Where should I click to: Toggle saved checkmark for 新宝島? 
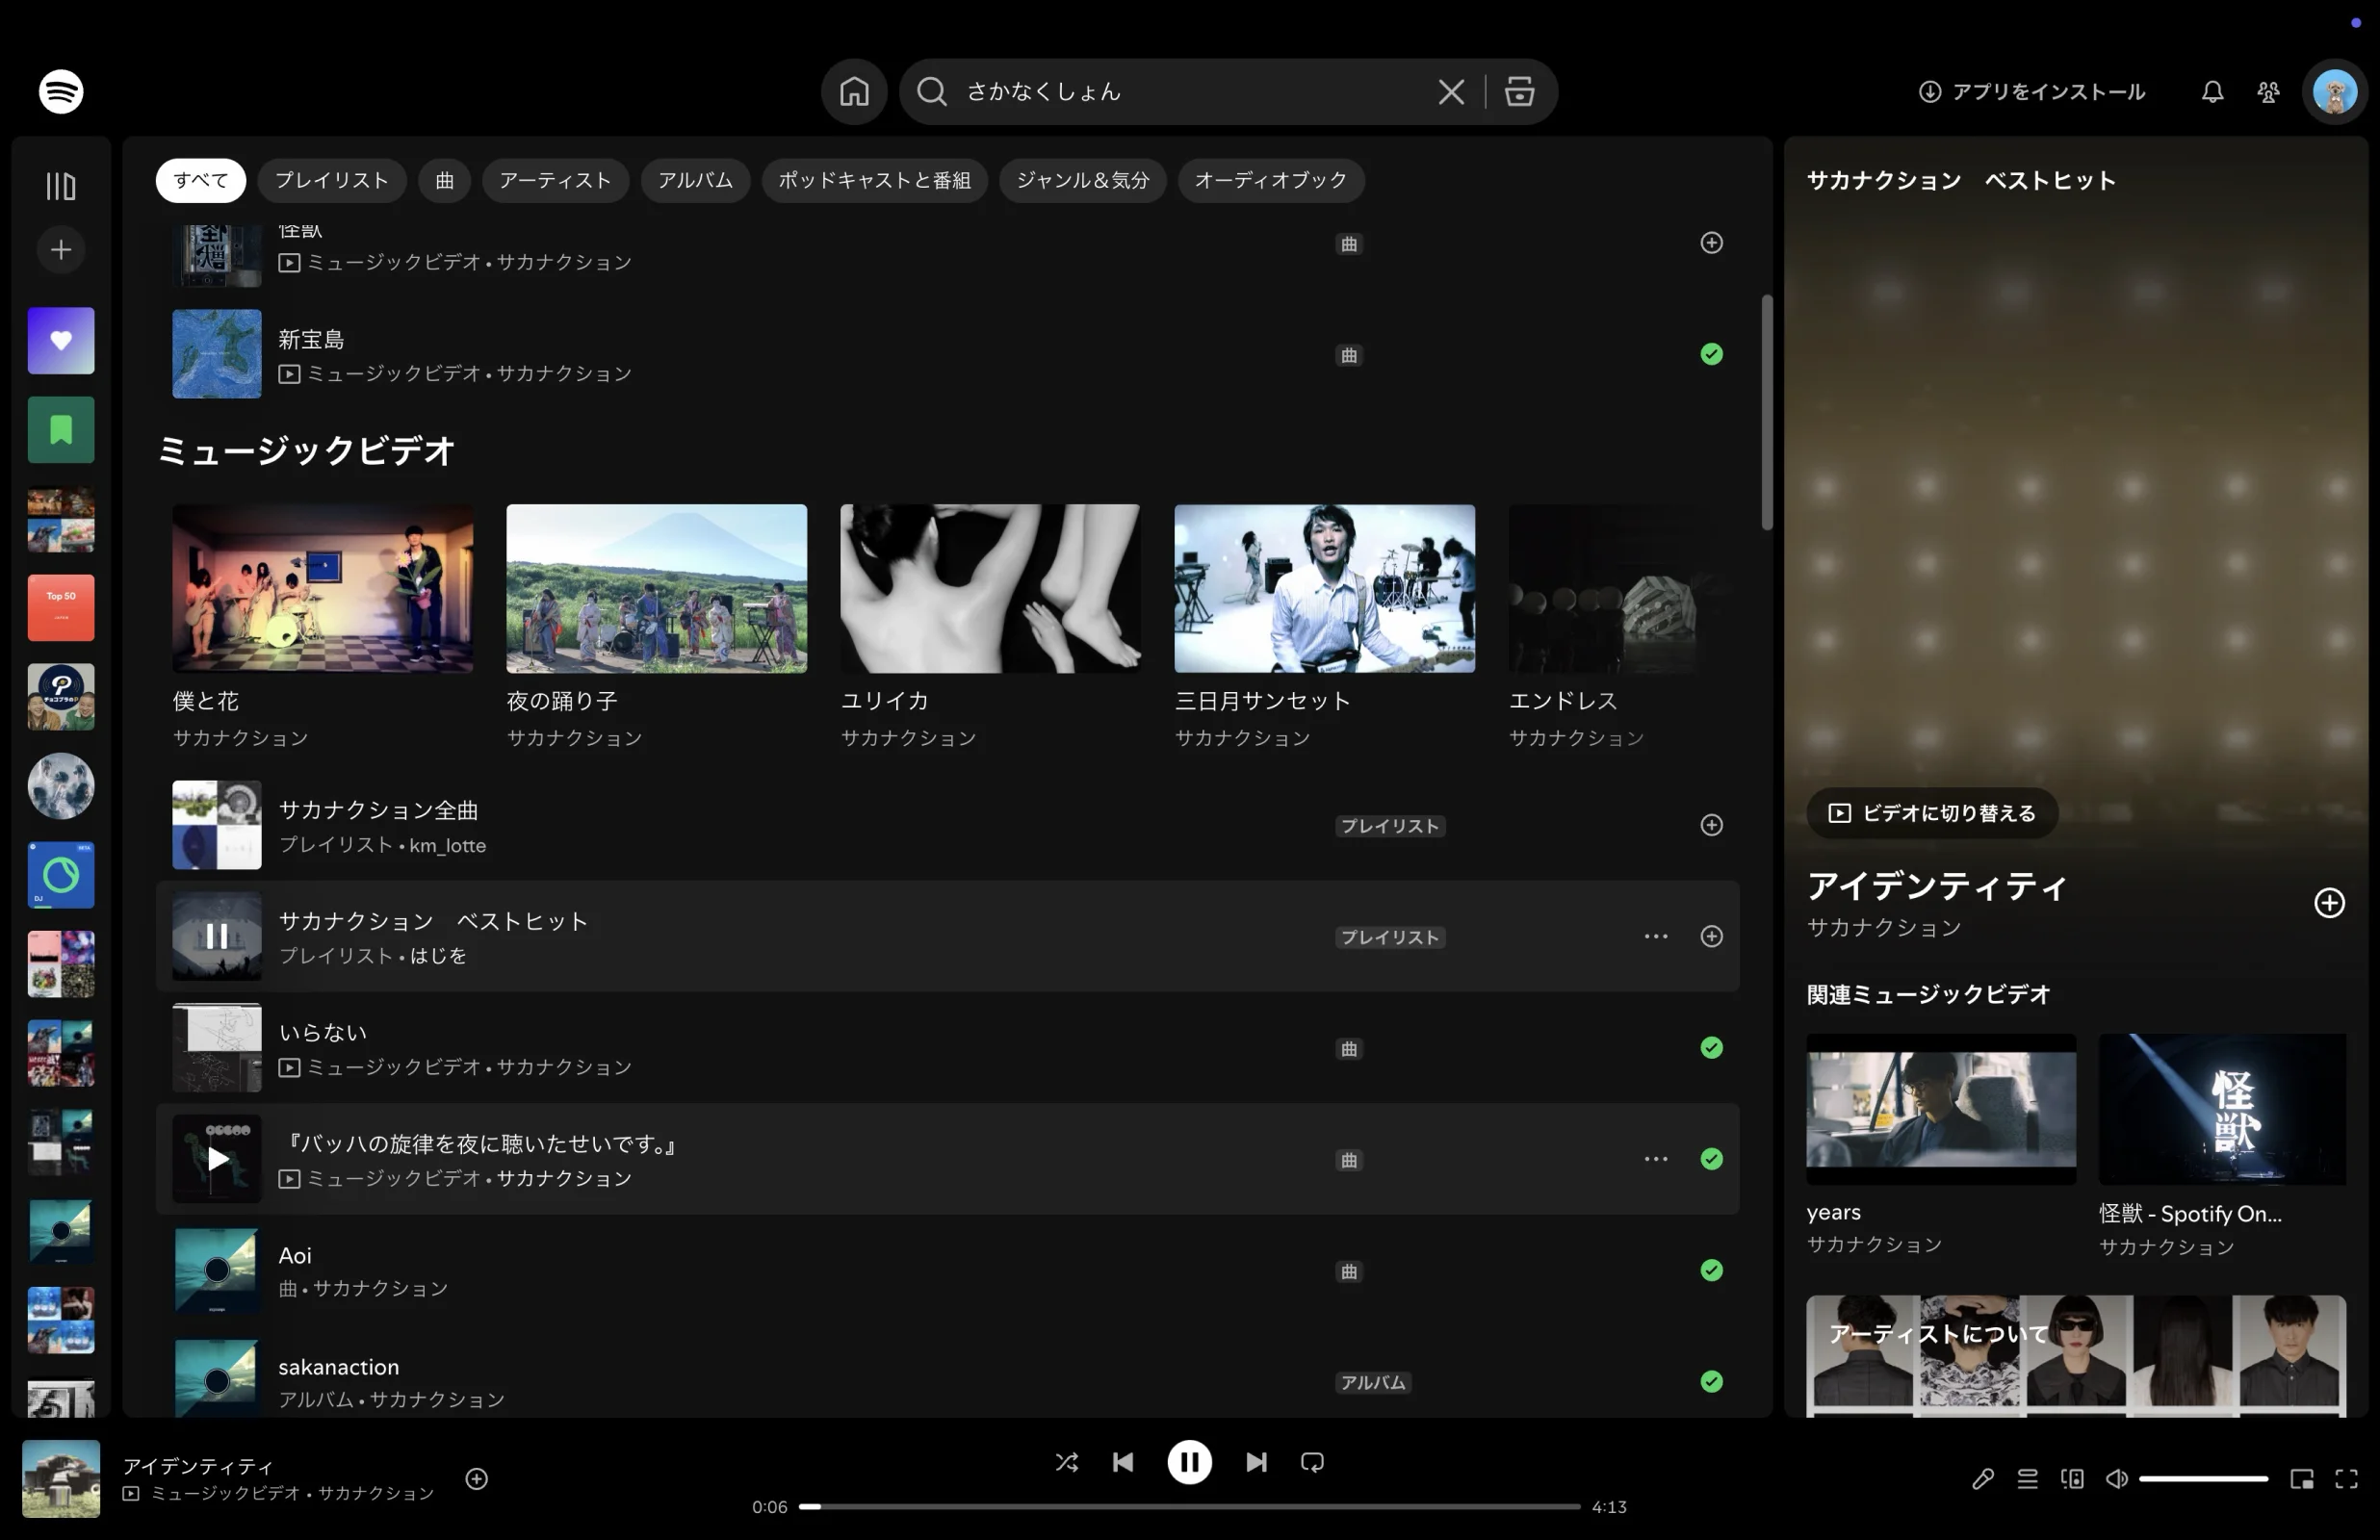[1711, 353]
